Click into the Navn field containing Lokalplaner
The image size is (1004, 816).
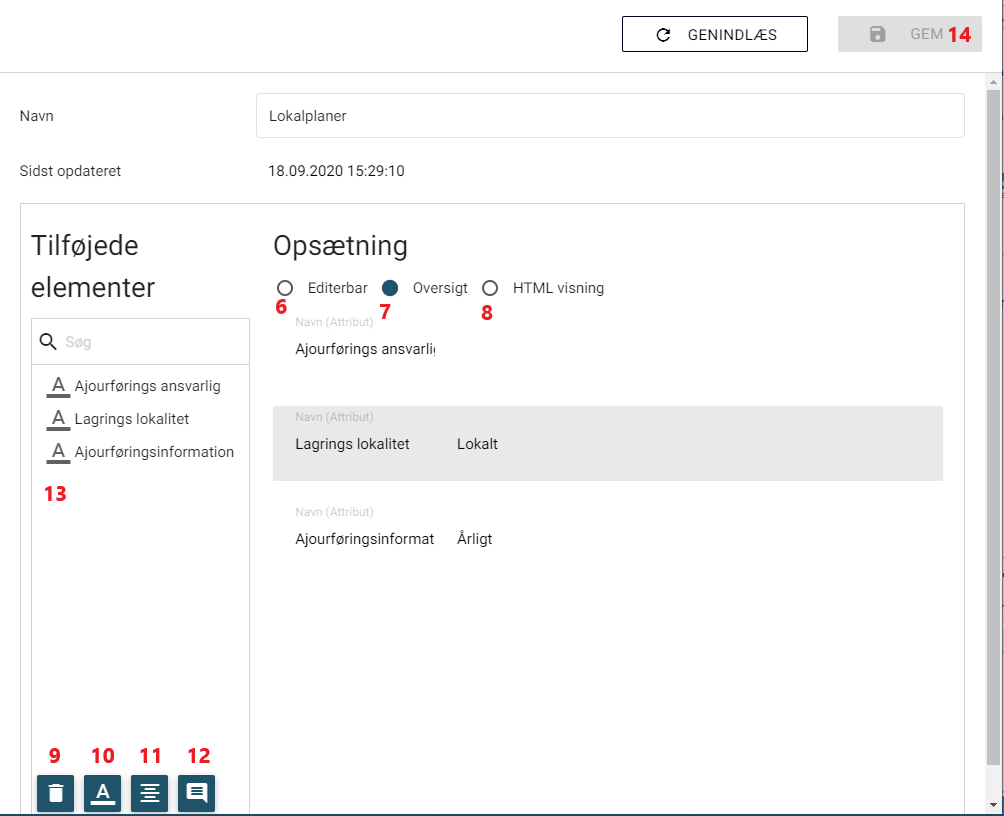pos(610,116)
